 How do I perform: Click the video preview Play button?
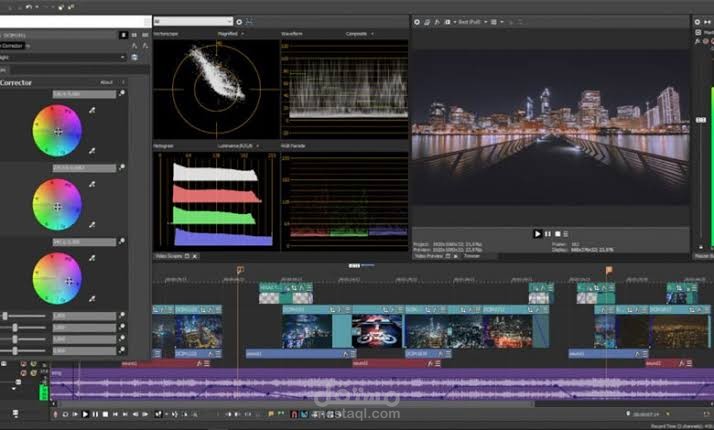click(537, 234)
